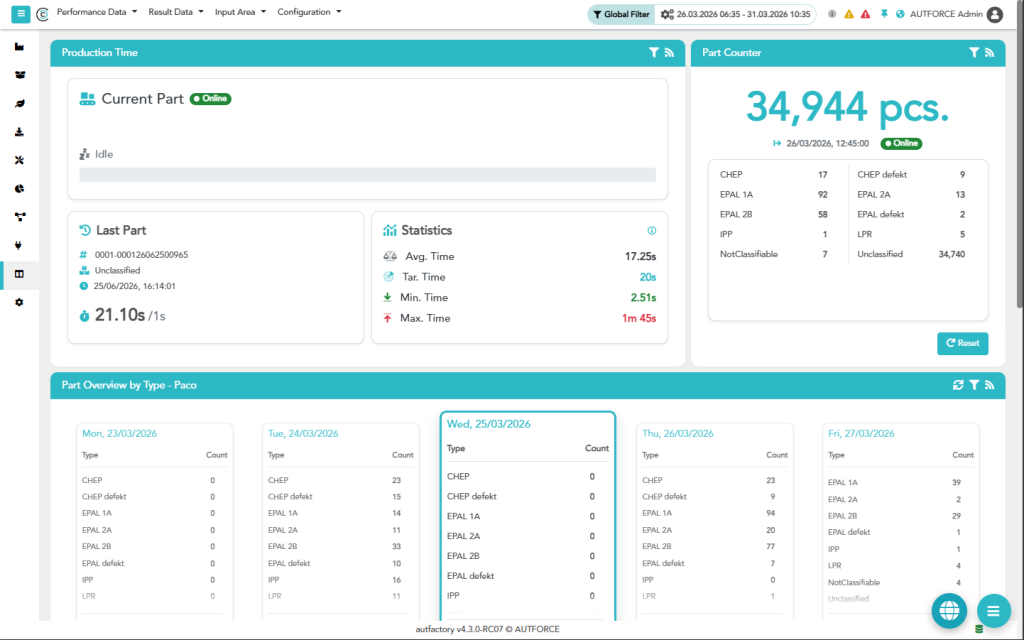Viewport: 1024px width, 640px height.
Task: Open the network diagram icon in sidebar
Action: click(x=20, y=217)
